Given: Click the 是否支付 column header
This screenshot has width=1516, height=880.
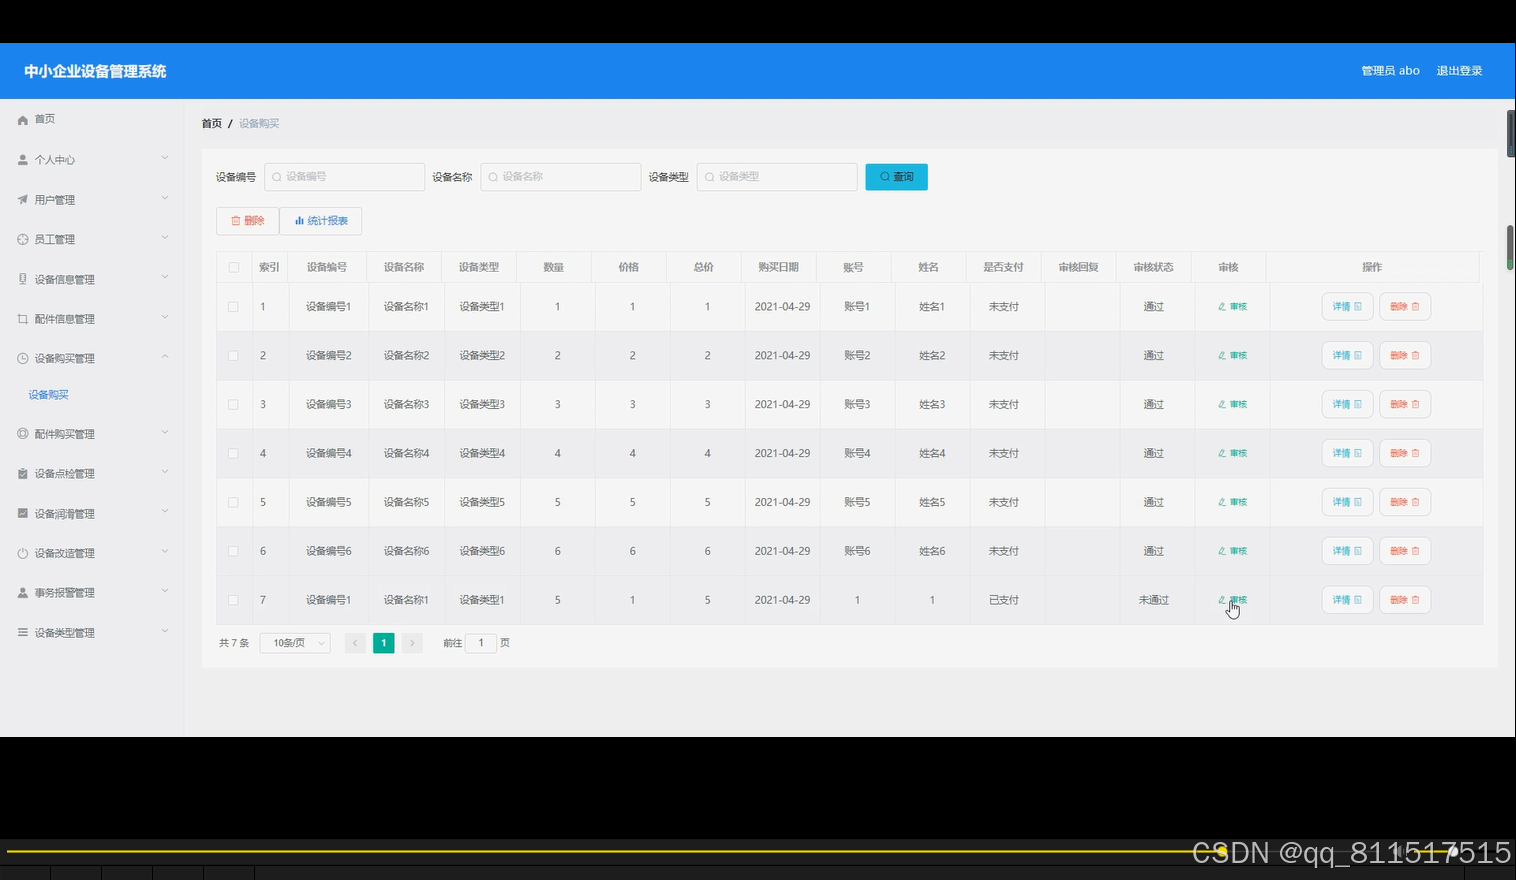Looking at the screenshot, I should pyautogui.click(x=1003, y=268).
